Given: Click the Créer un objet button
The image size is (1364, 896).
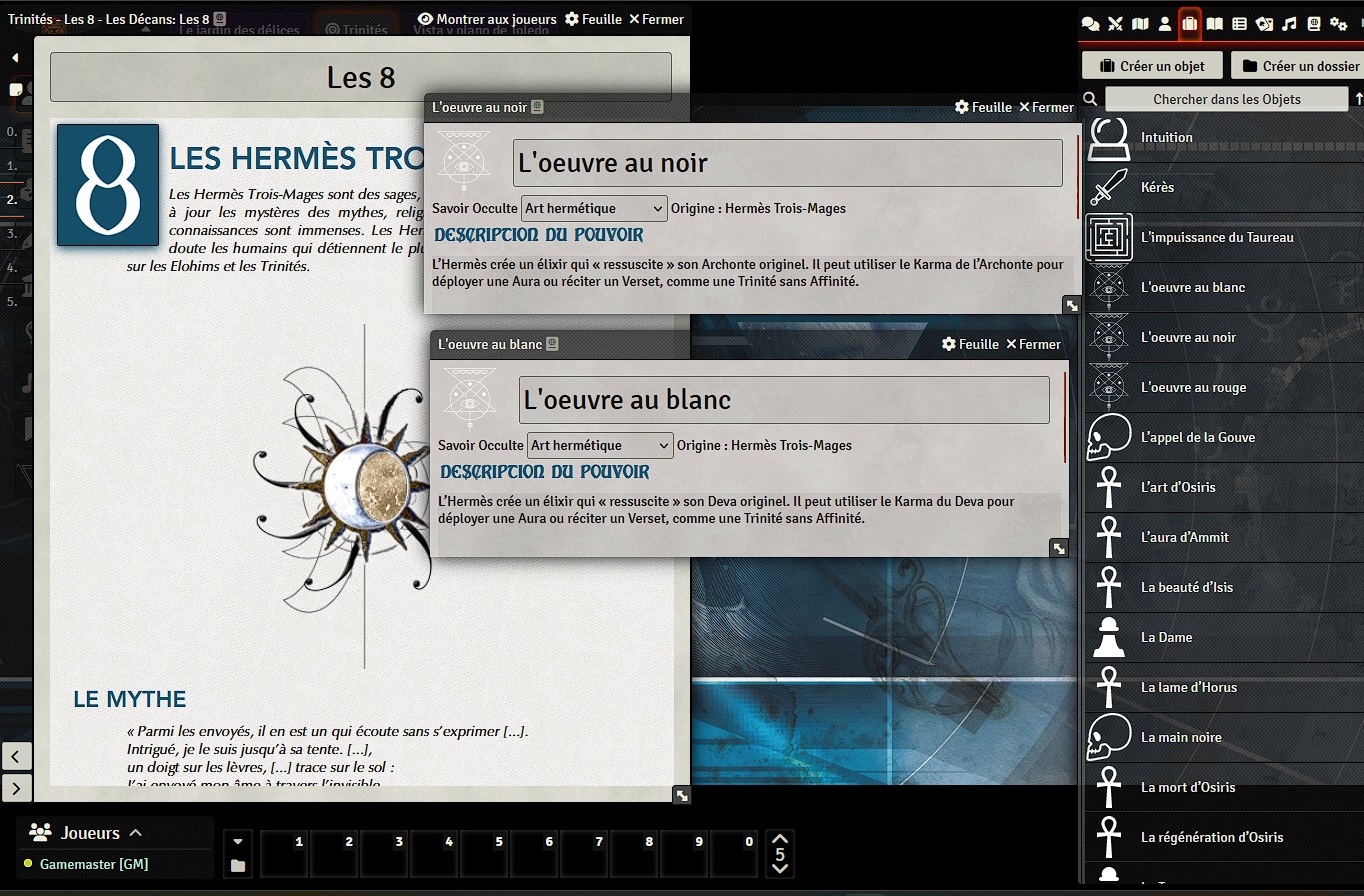Looking at the screenshot, I should 1151,66.
